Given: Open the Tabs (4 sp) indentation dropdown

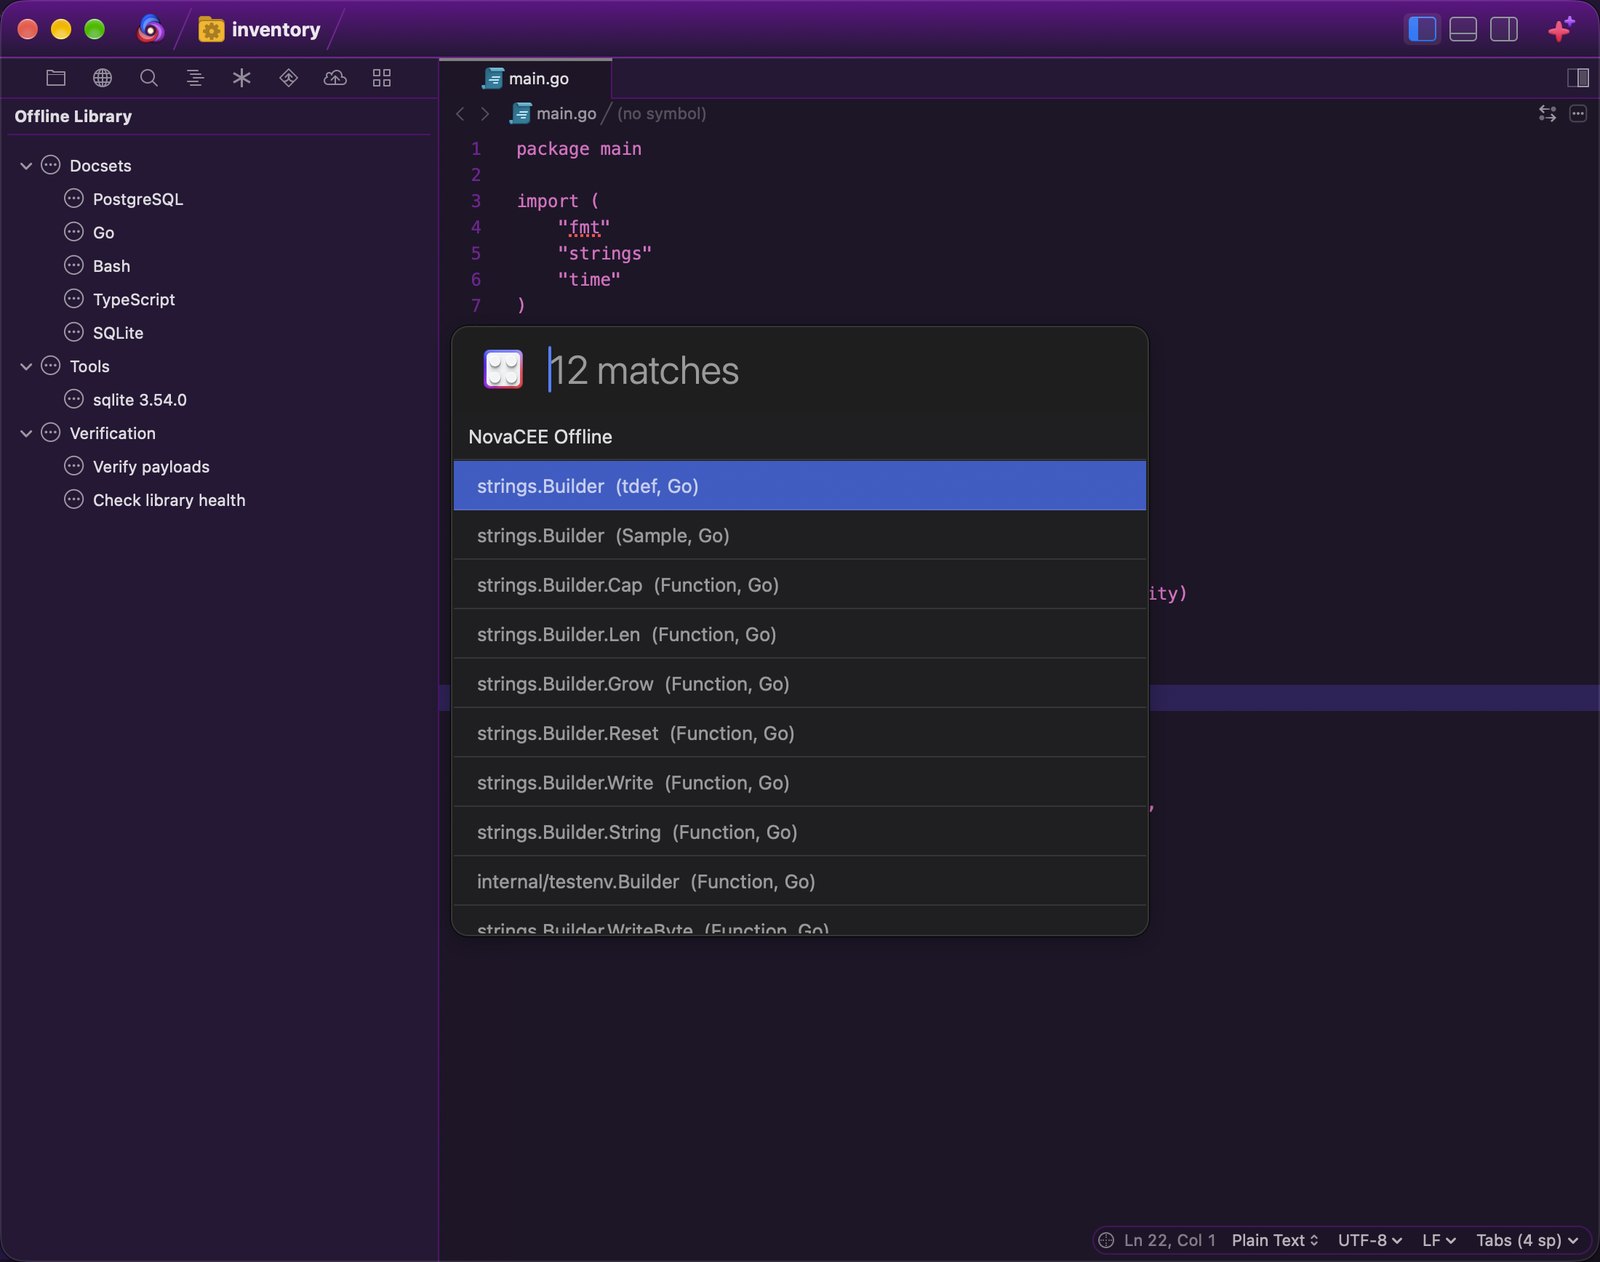Looking at the screenshot, I should pyautogui.click(x=1527, y=1240).
